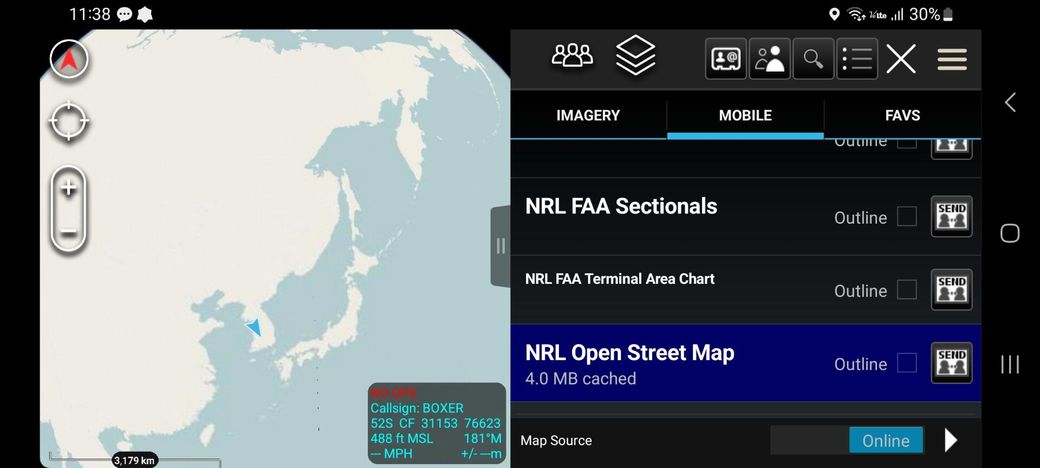Collapse the side panel using drag handle
Viewport: 1040px width, 468px height.
point(500,246)
